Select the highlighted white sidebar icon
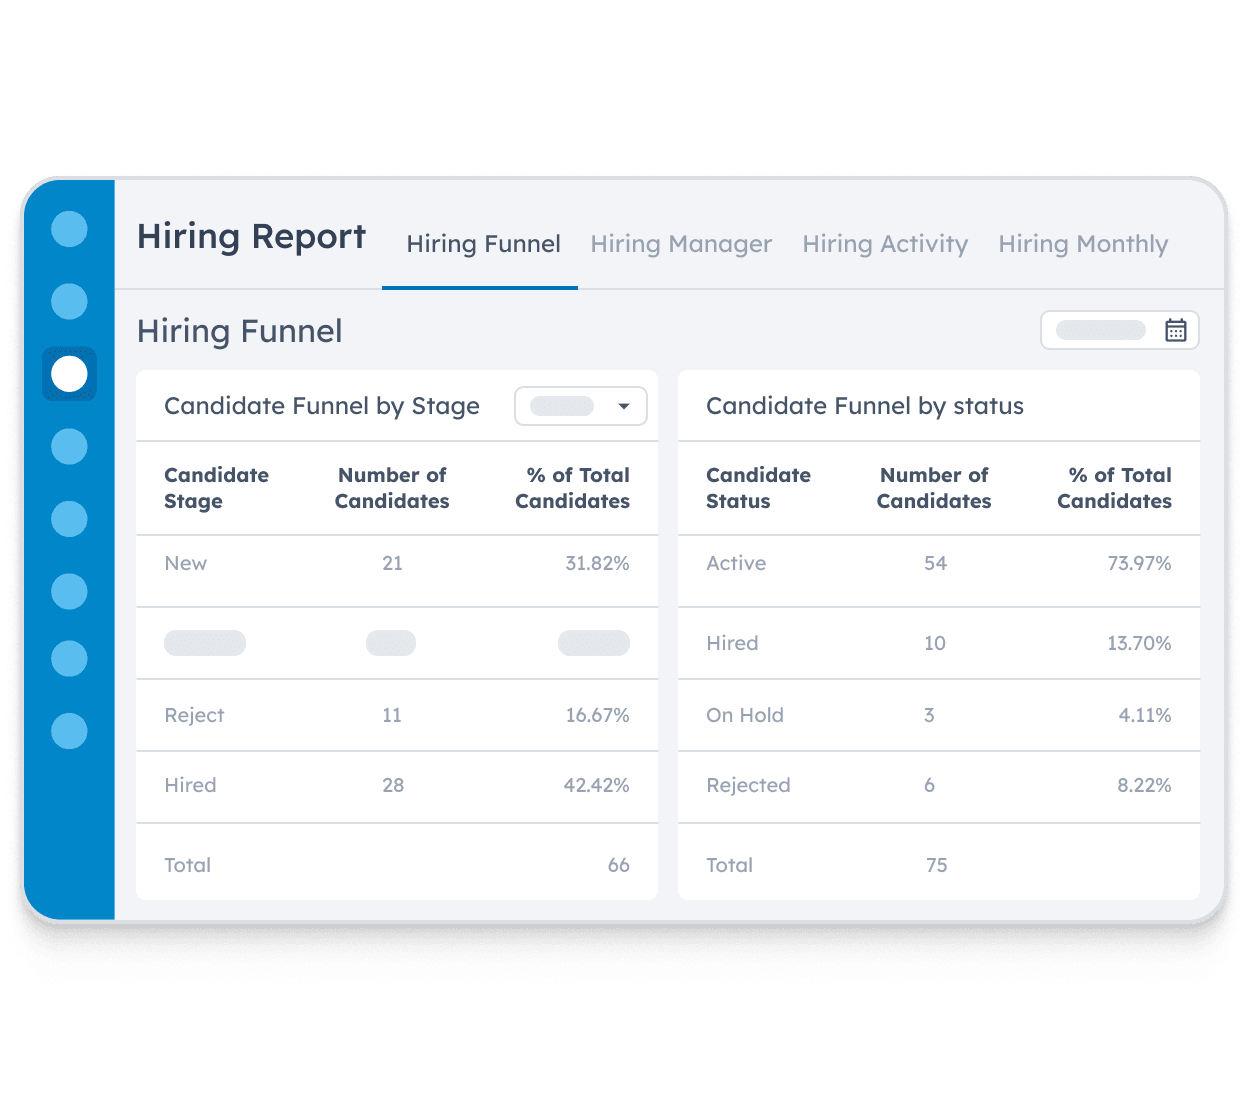 point(69,374)
